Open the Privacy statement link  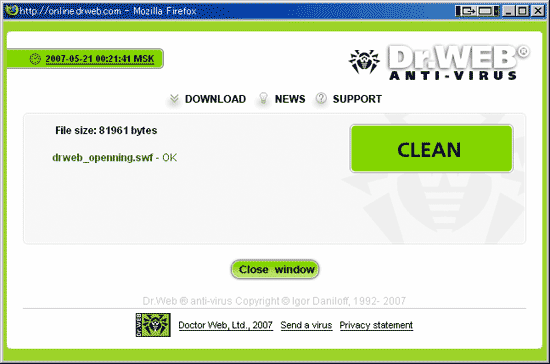coord(376,325)
